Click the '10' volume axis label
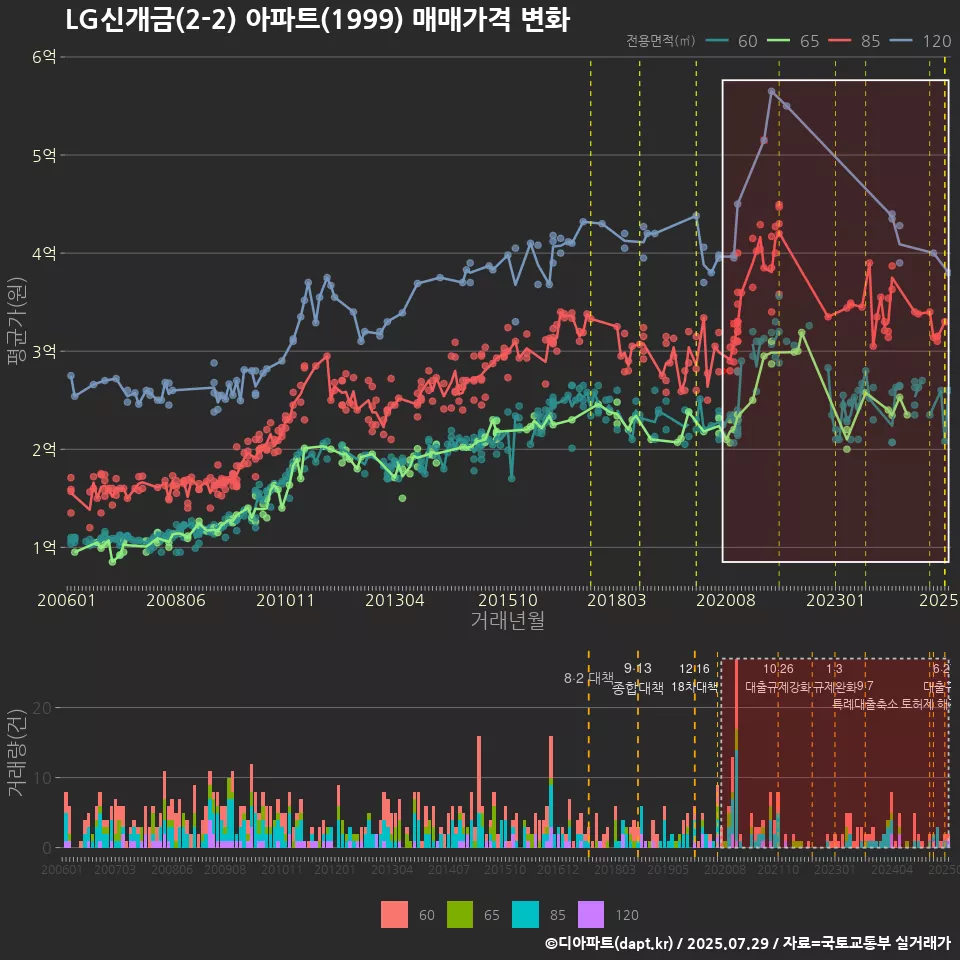 coord(42,778)
